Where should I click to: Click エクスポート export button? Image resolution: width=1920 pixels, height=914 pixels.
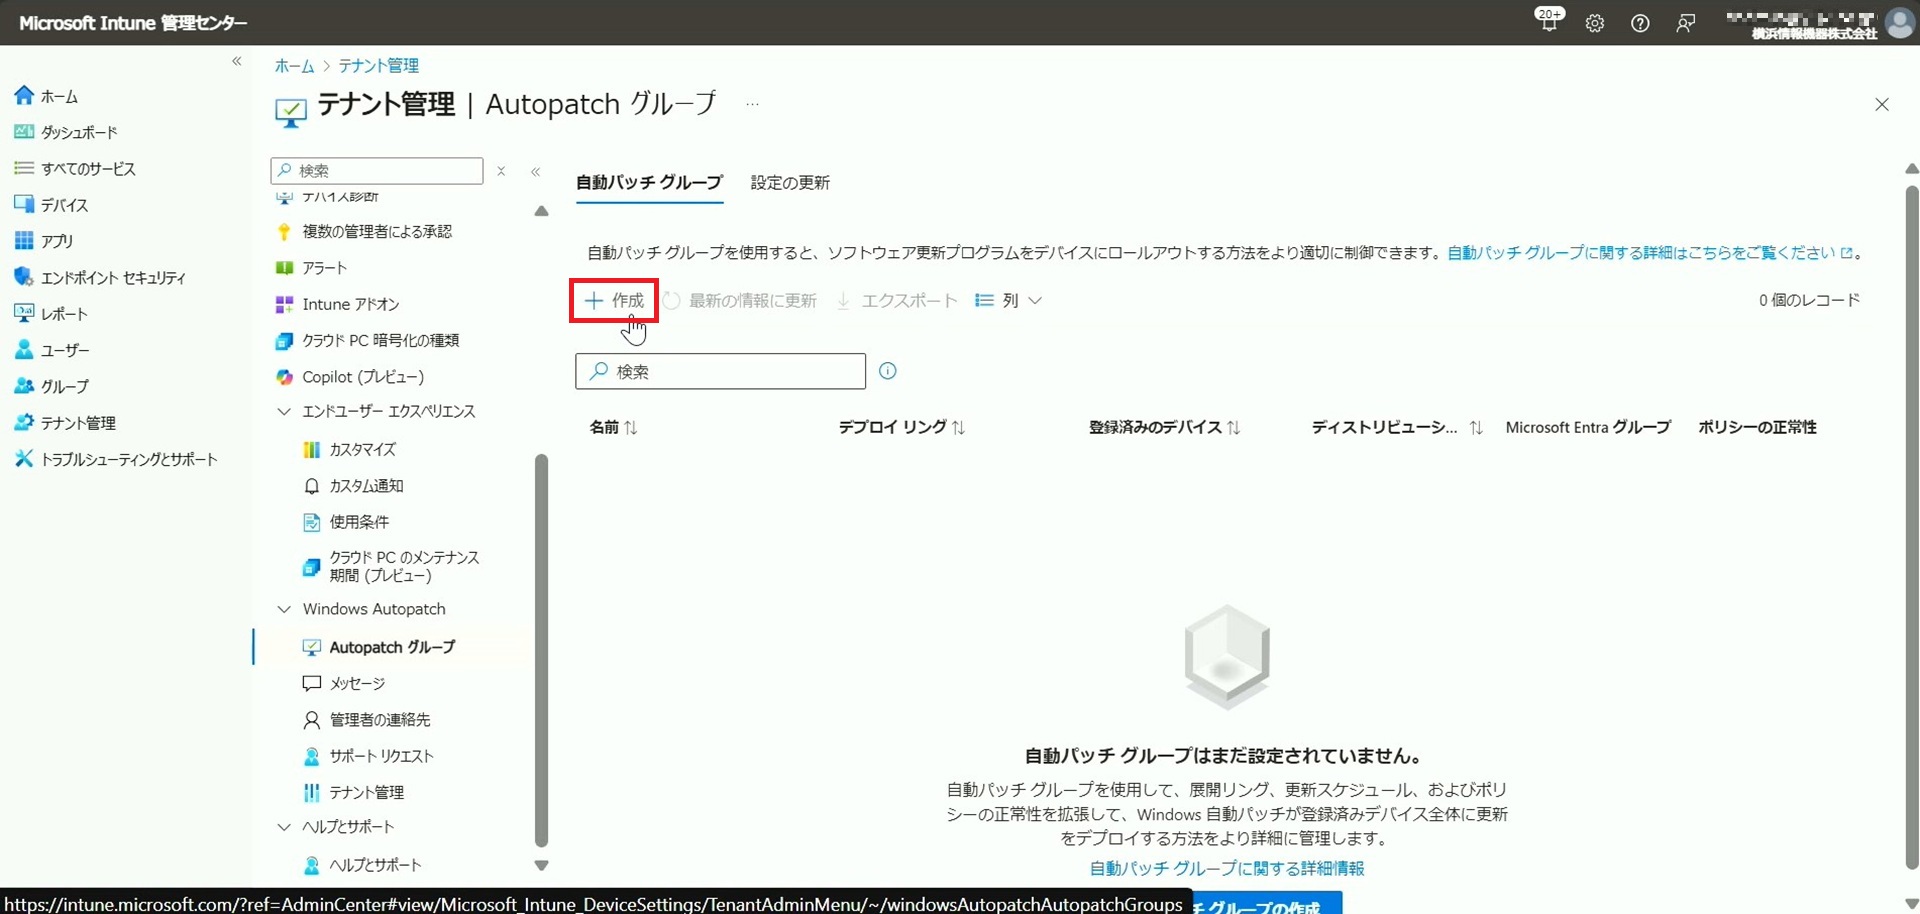[897, 301]
